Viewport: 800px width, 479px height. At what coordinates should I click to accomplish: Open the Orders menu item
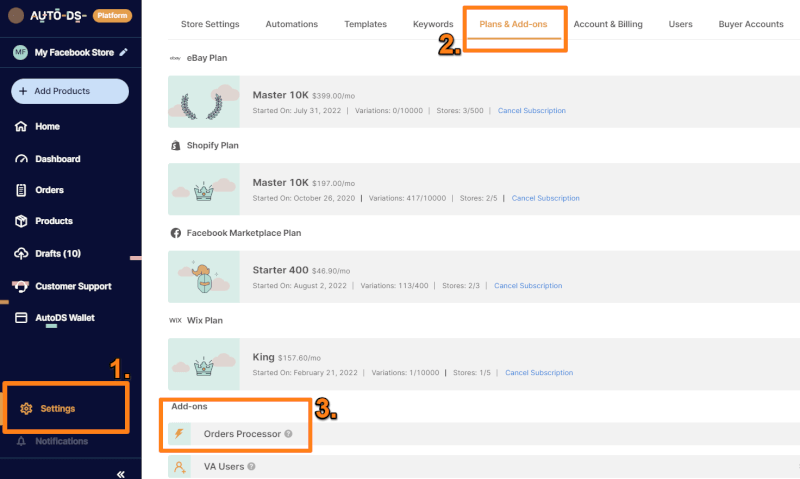tap(49, 190)
